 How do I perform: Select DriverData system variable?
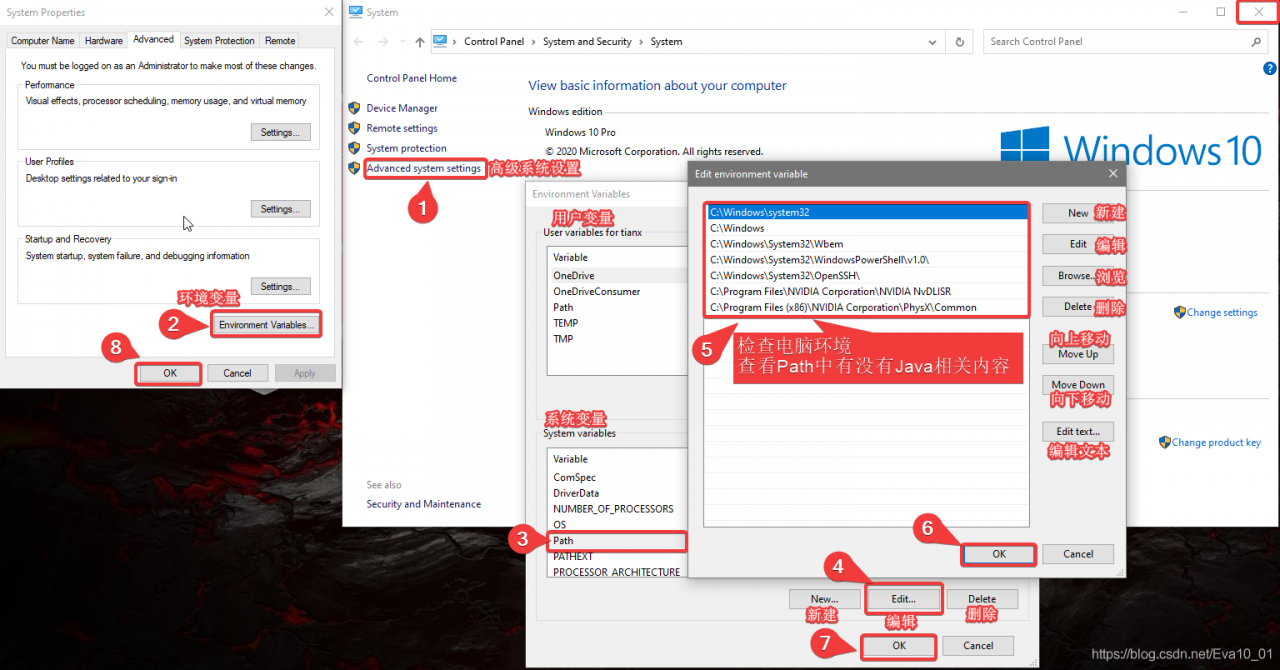coord(618,493)
